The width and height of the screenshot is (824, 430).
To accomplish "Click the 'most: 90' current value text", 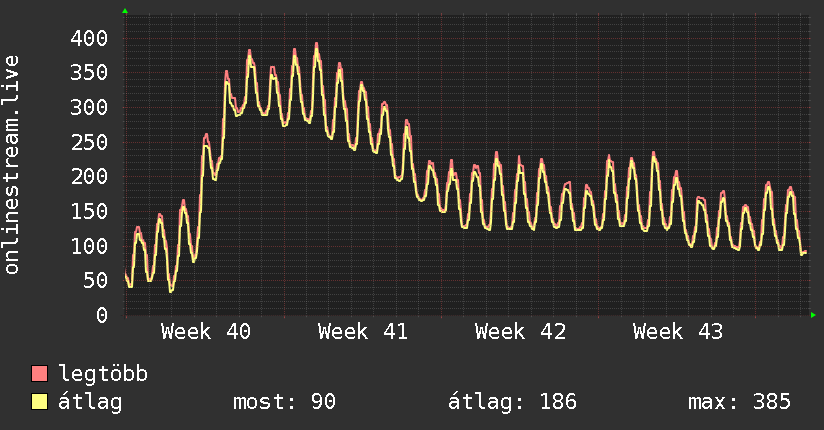I will coord(284,402).
